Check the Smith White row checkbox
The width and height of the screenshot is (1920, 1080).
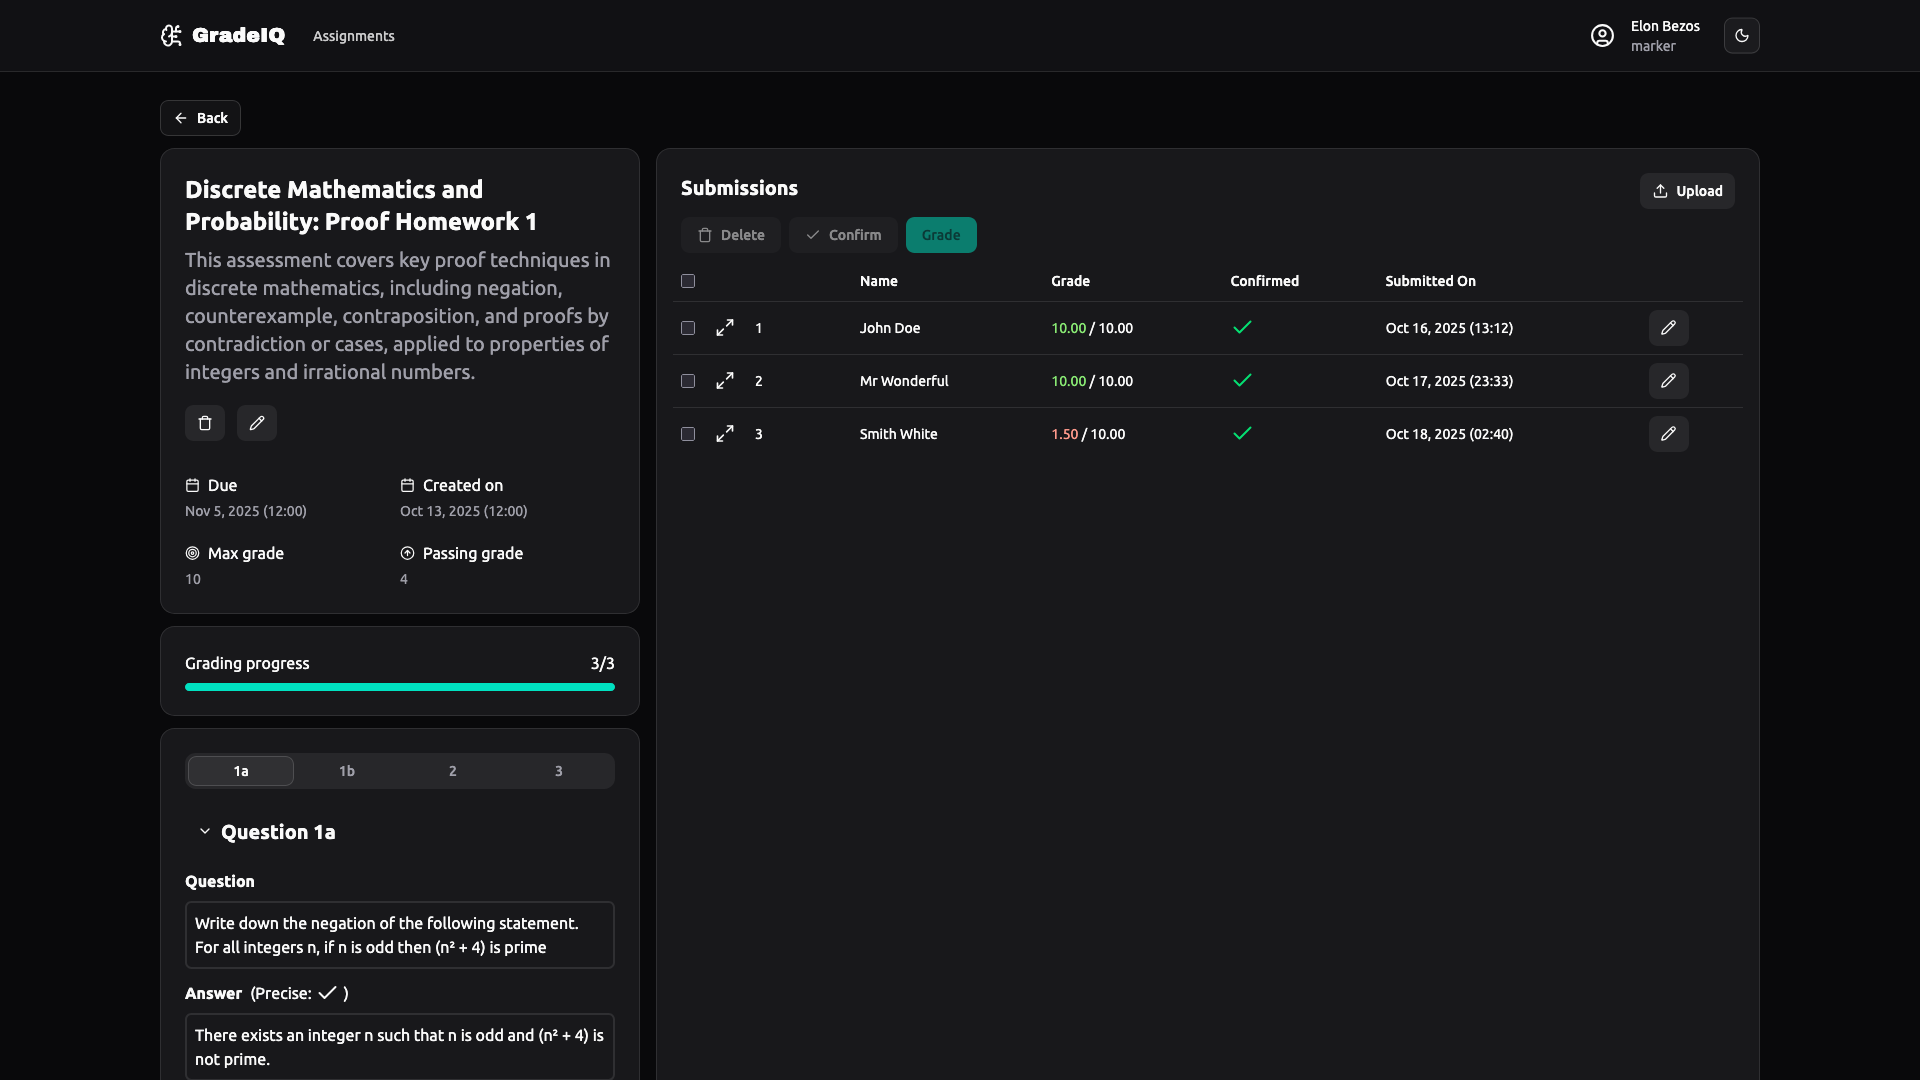[x=688, y=434]
